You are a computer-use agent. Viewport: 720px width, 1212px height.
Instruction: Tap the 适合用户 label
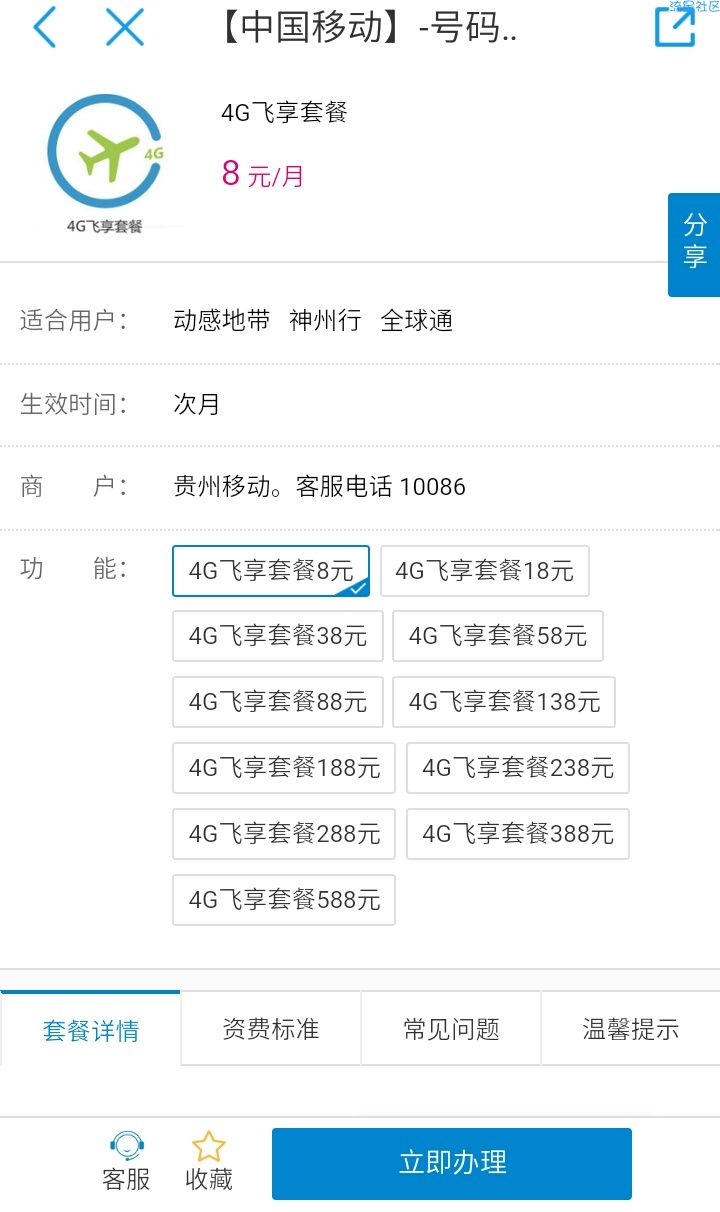(x=74, y=321)
